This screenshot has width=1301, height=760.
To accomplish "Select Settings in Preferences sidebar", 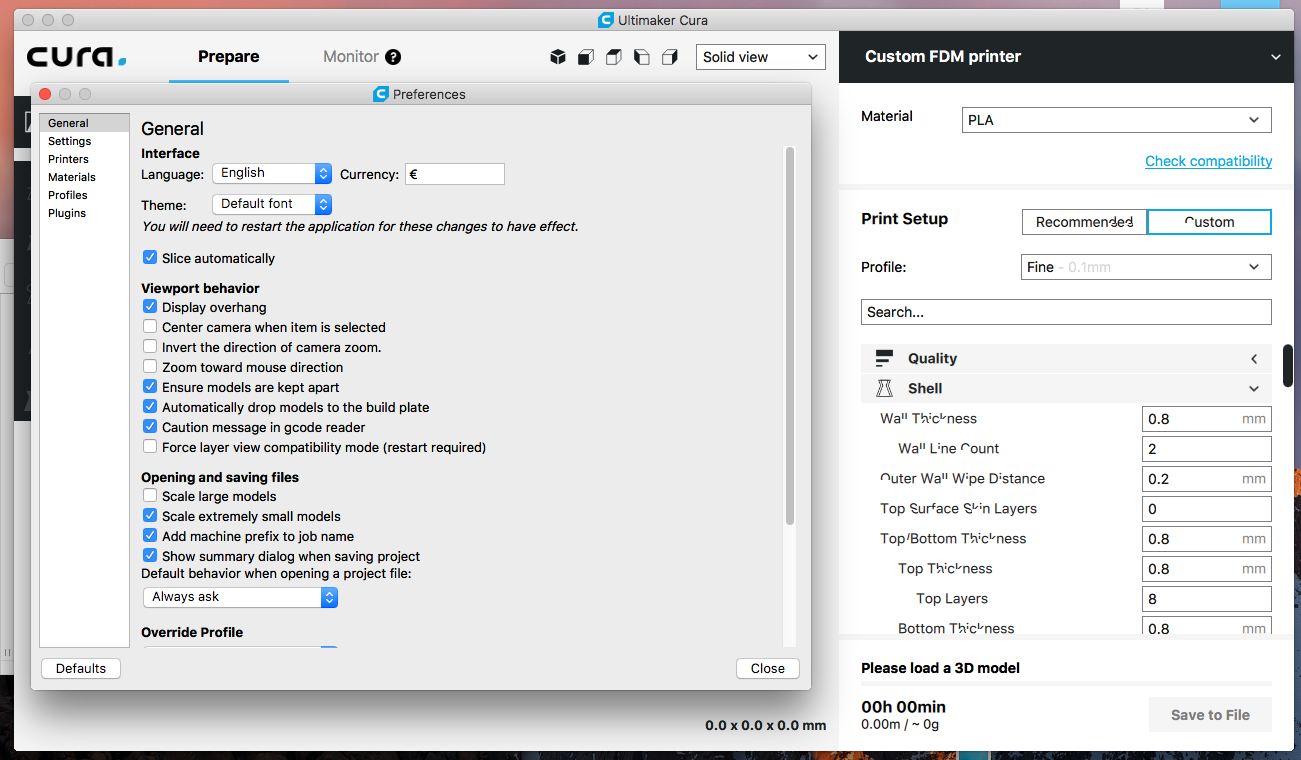I will tap(84, 141).
